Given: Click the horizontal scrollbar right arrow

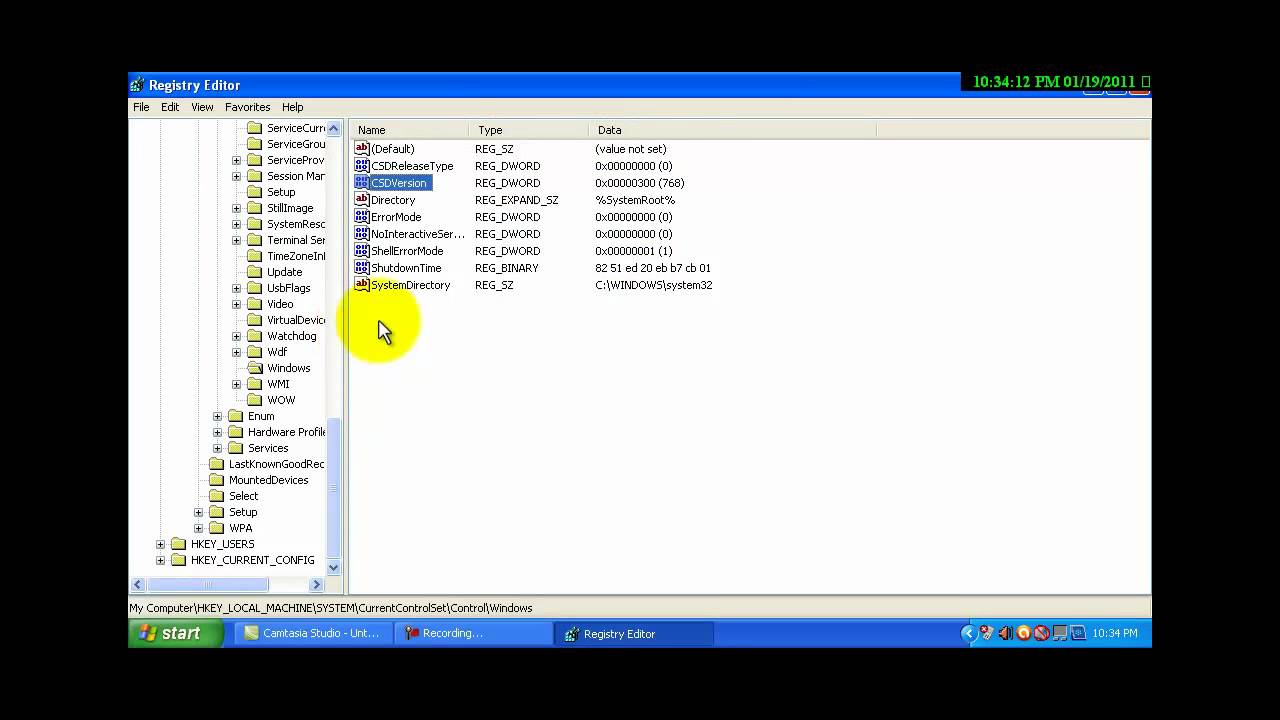Looking at the screenshot, I should pos(317,584).
